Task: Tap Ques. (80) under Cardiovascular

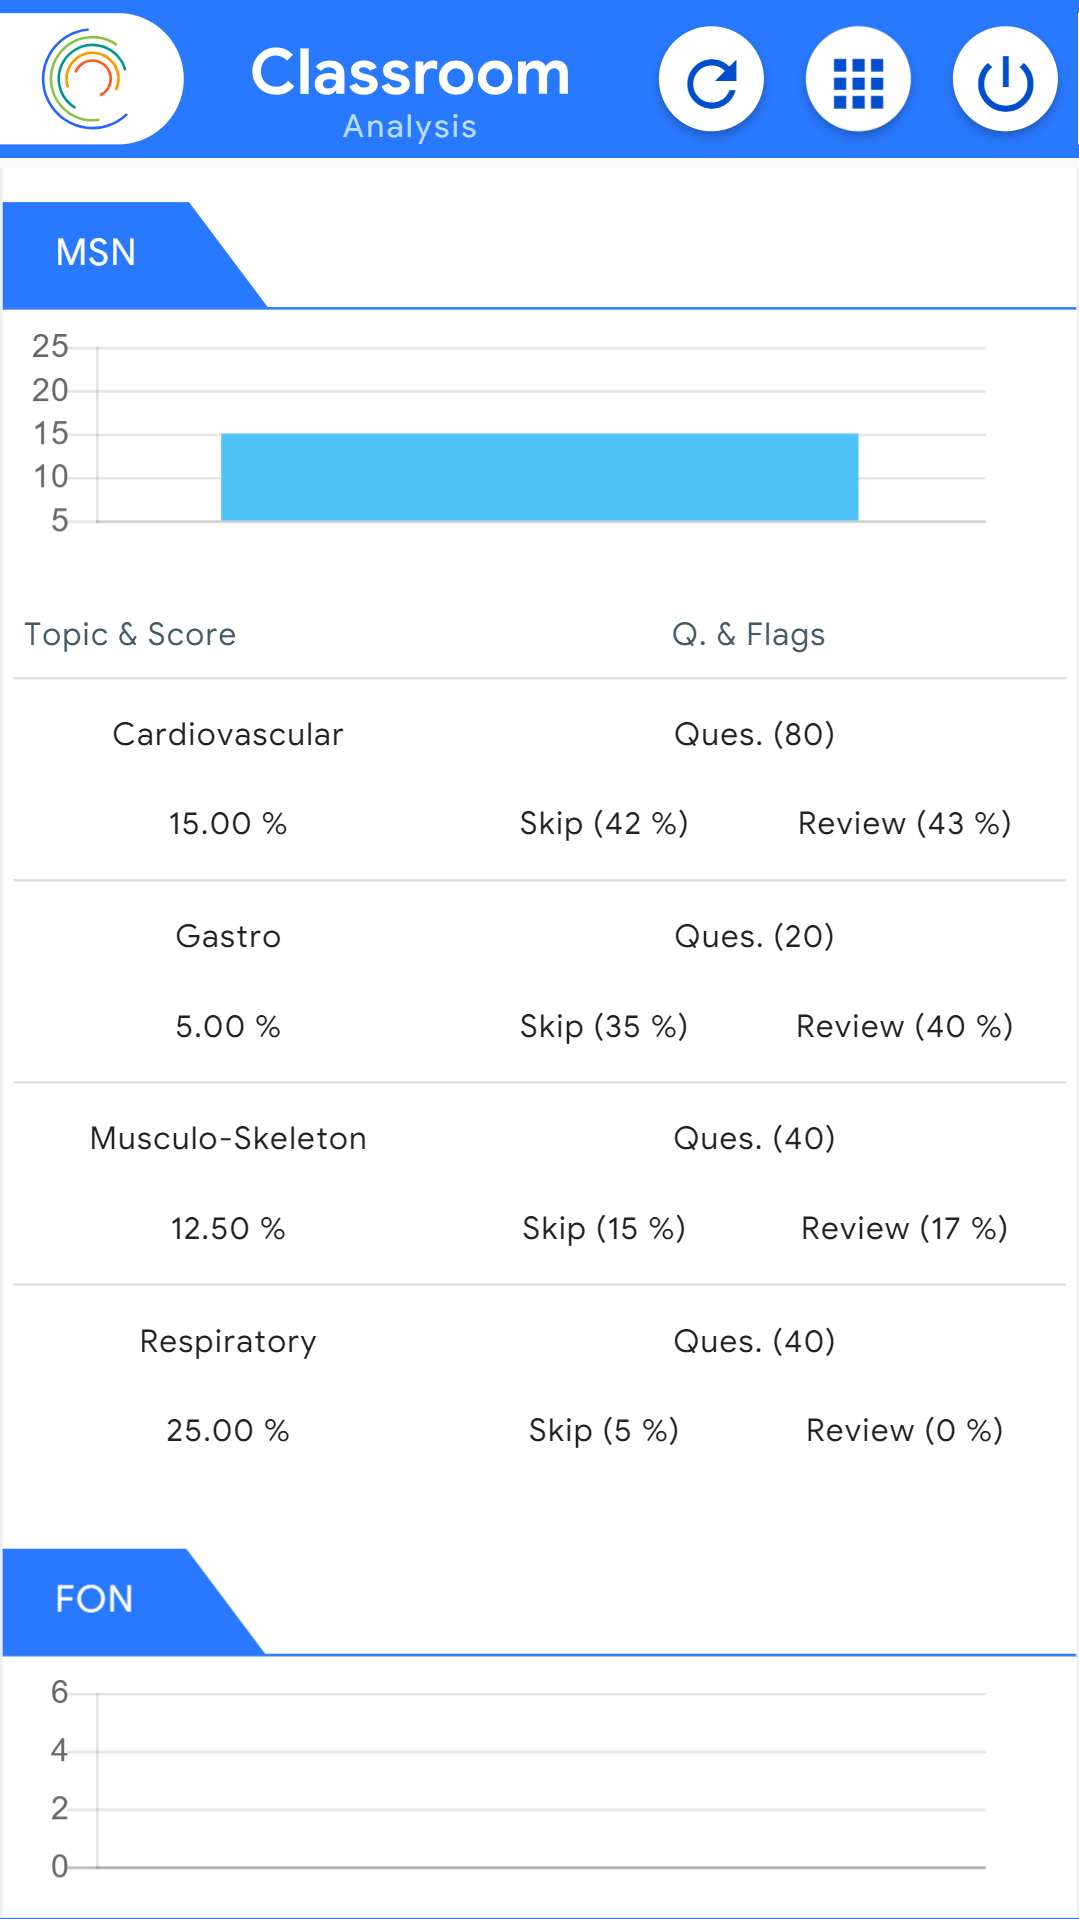Action: (x=755, y=735)
